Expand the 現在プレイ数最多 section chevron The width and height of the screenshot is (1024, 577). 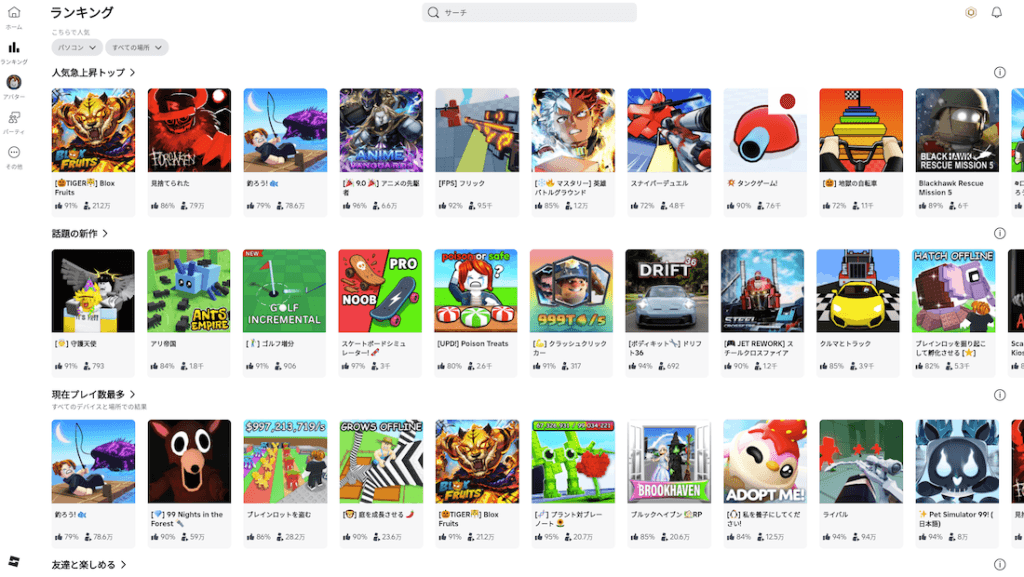pos(133,394)
